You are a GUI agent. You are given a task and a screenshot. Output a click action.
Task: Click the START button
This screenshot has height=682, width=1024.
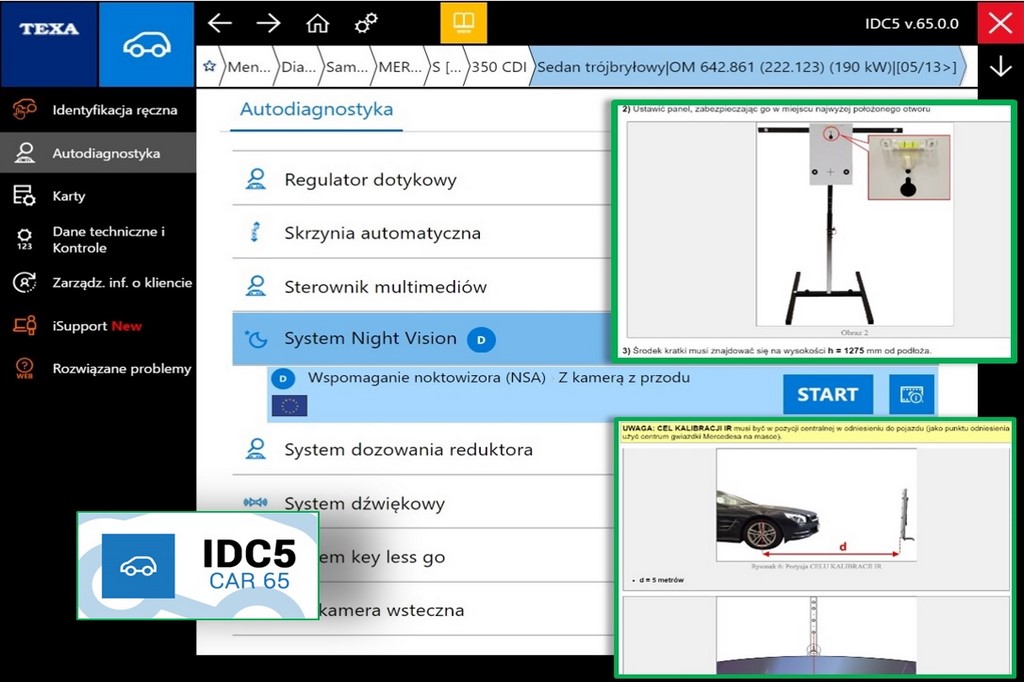[x=827, y=395]
